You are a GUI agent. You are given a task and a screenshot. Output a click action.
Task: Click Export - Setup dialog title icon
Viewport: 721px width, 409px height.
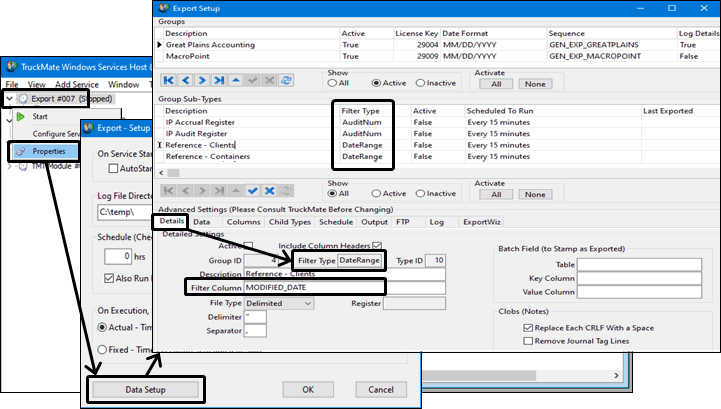[89, 128]
